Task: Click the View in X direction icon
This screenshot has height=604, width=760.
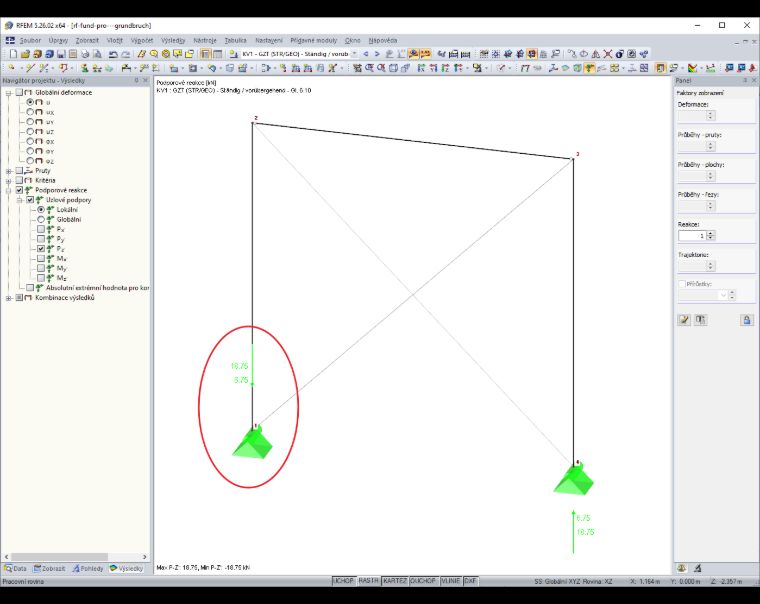Action: (421, 68)
